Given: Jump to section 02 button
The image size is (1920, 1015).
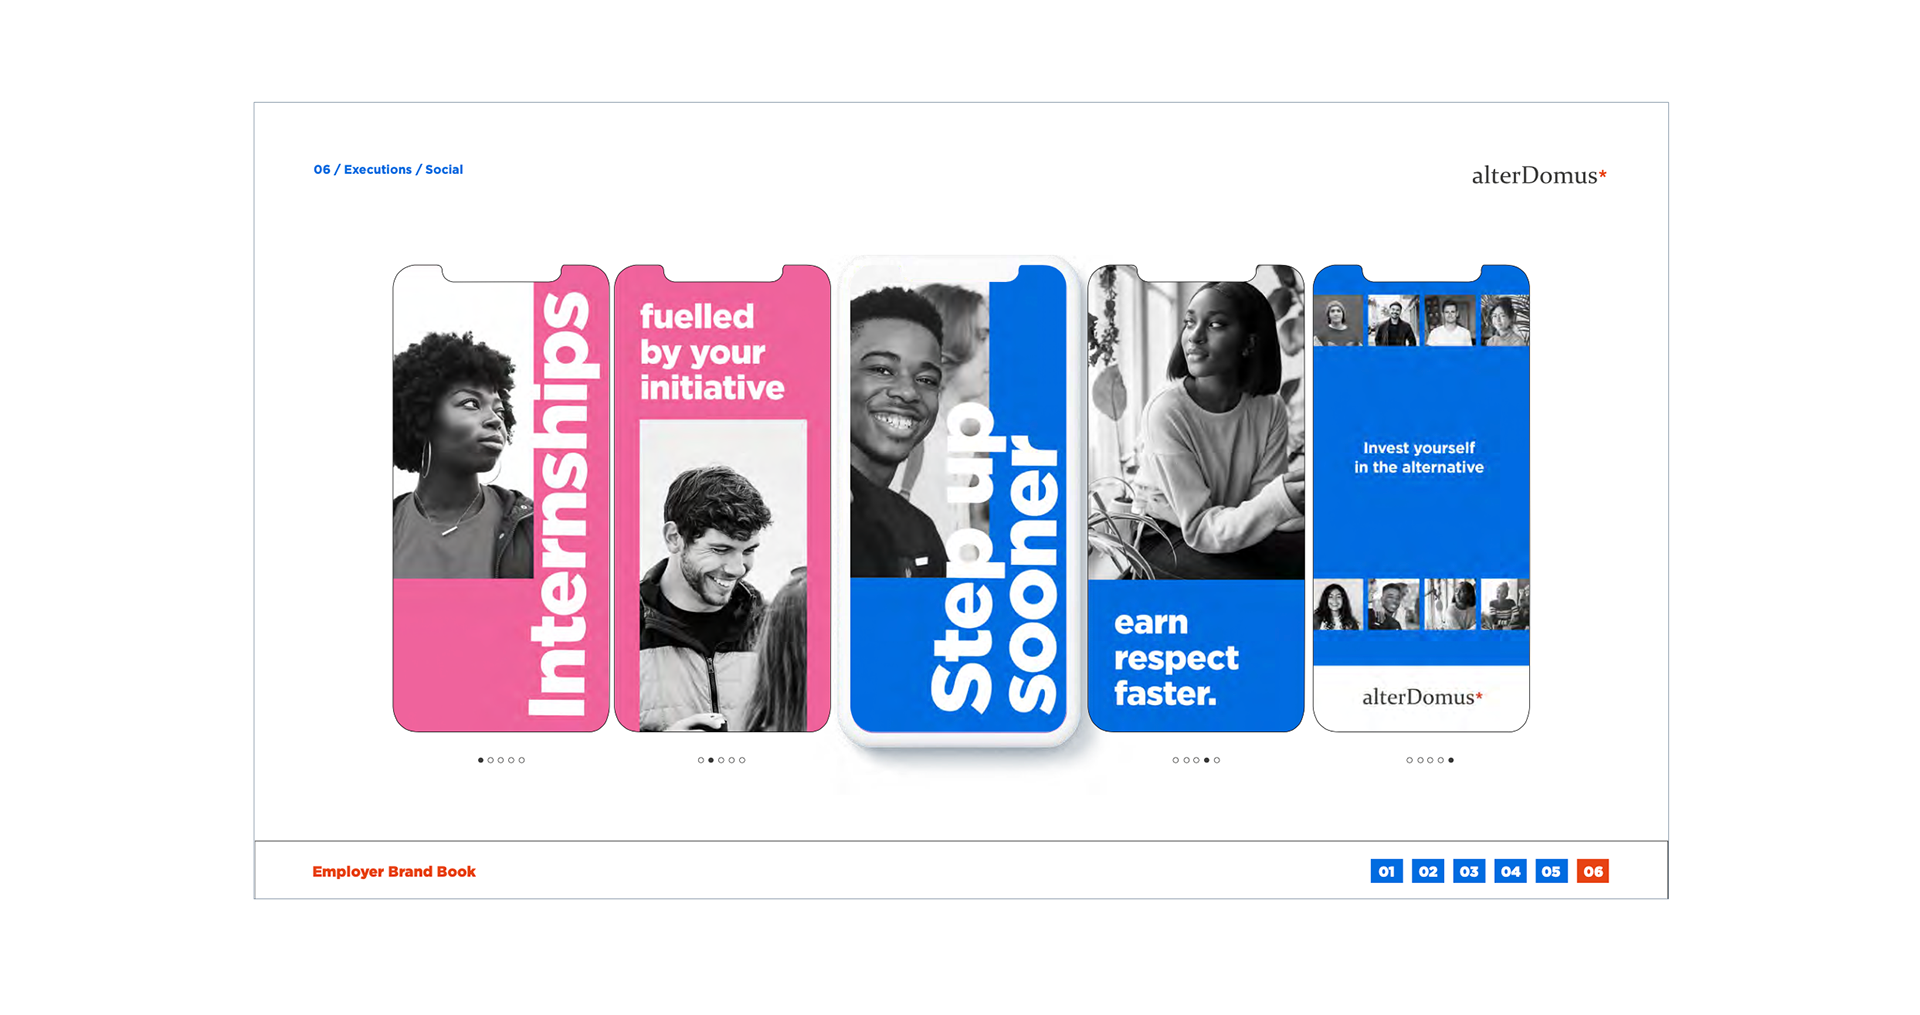Looking at the screenshot, I should pyautogui.click(x=1428, y=871).
